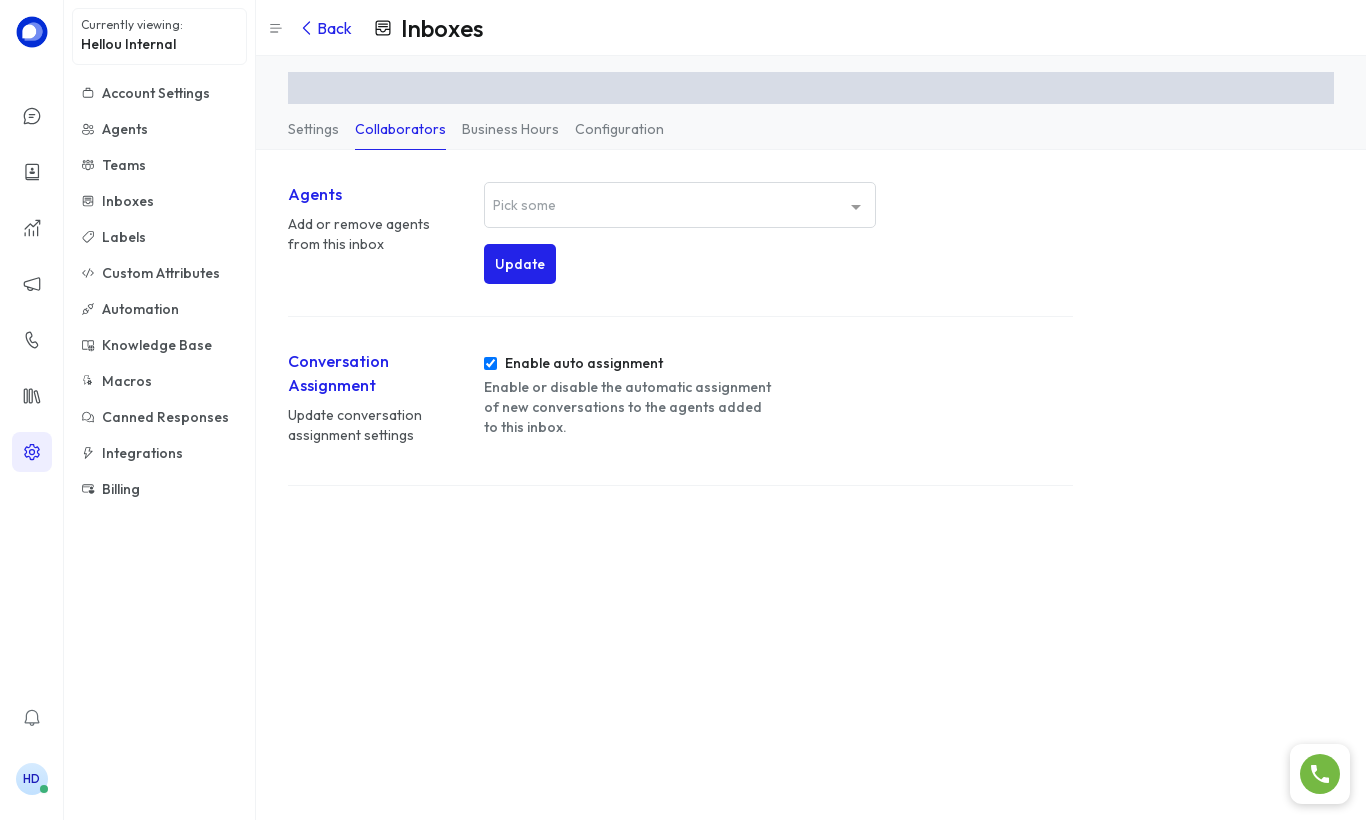Open the HD profile avatar
This screenshot has width=1366, height=820.
click(32, 779)
